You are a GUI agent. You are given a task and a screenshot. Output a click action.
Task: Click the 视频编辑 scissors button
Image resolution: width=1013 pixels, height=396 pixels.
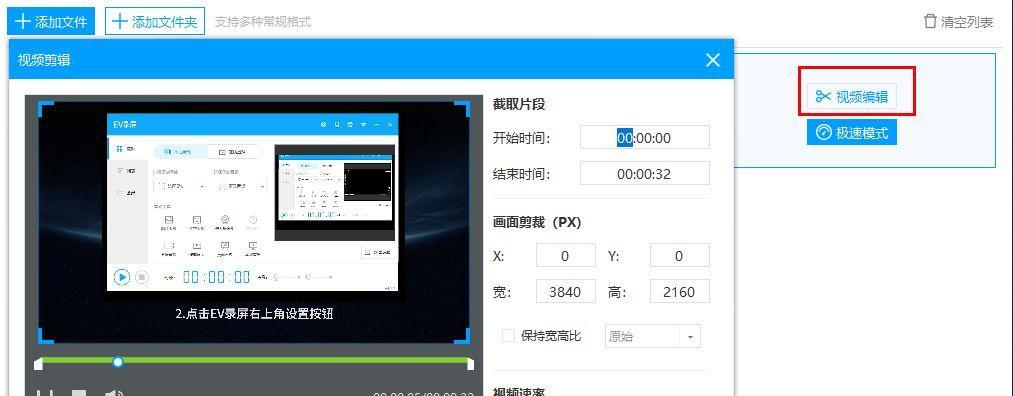(851, 97)
